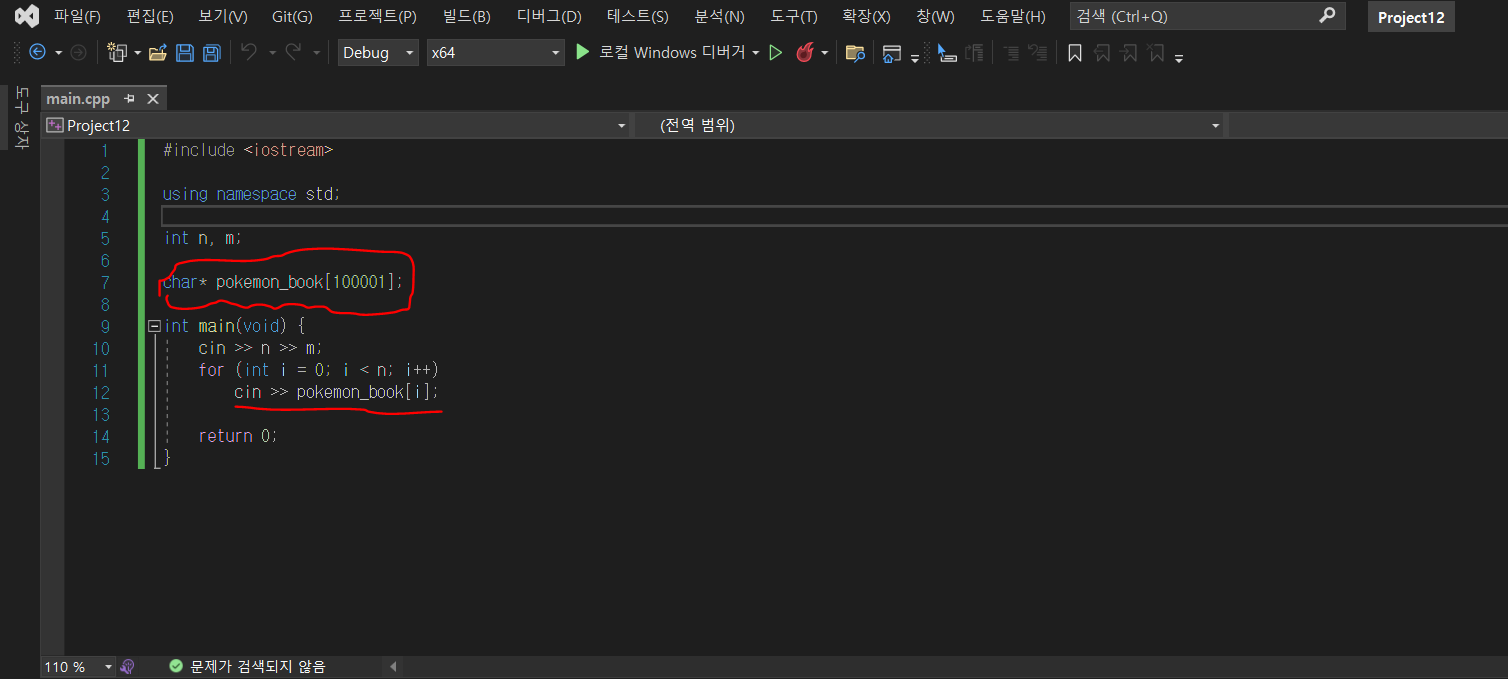Click the Visual Studio logo icon
This screenshot has height=679, width=1508.
27,16
